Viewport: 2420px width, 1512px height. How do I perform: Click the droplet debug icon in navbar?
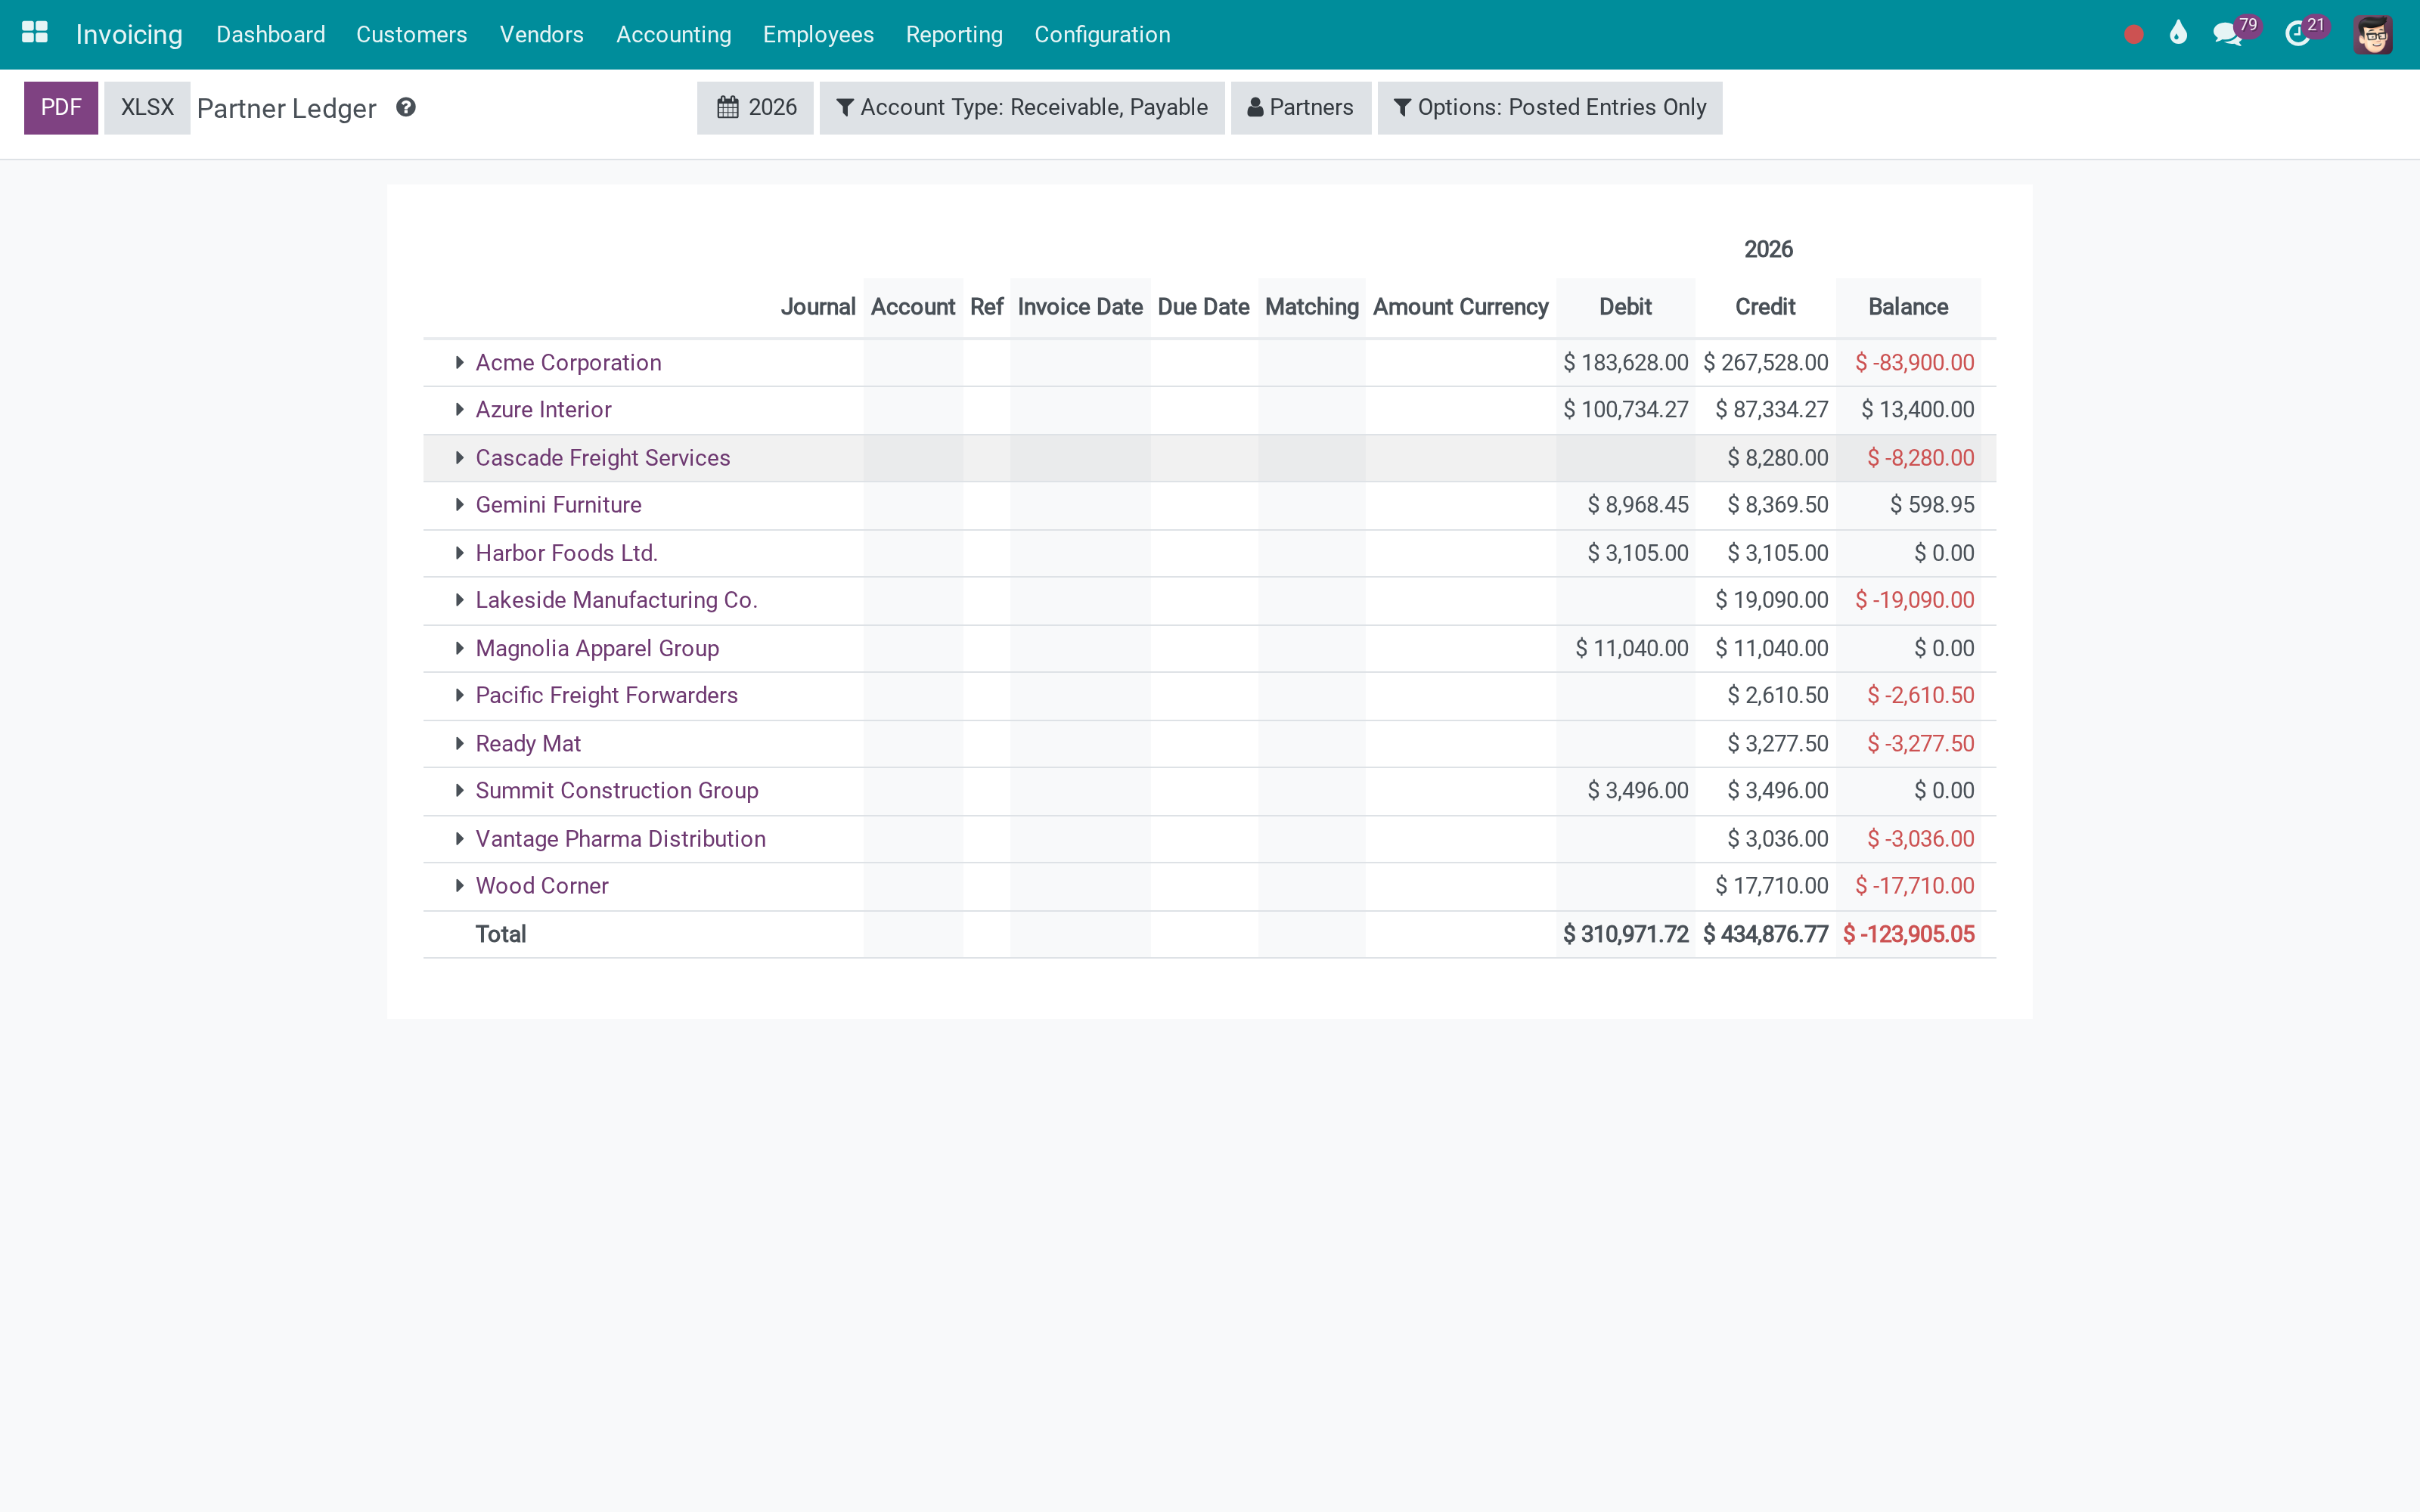2178,33
